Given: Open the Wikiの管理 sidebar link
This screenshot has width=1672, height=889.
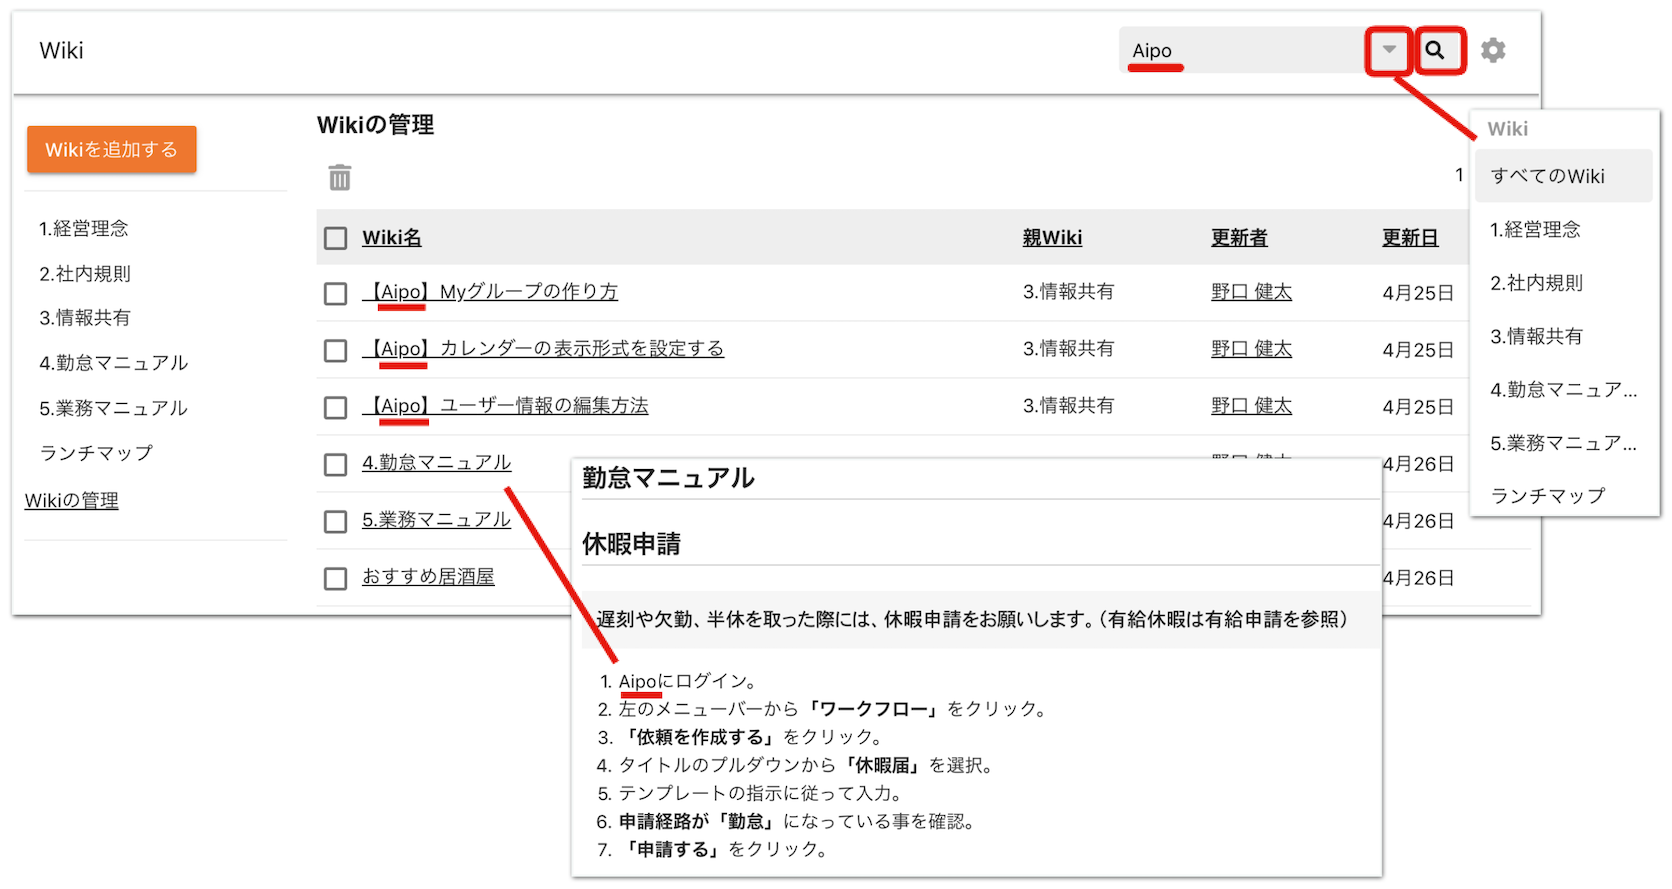Looking at the screenshot, I should click(72, 500).
